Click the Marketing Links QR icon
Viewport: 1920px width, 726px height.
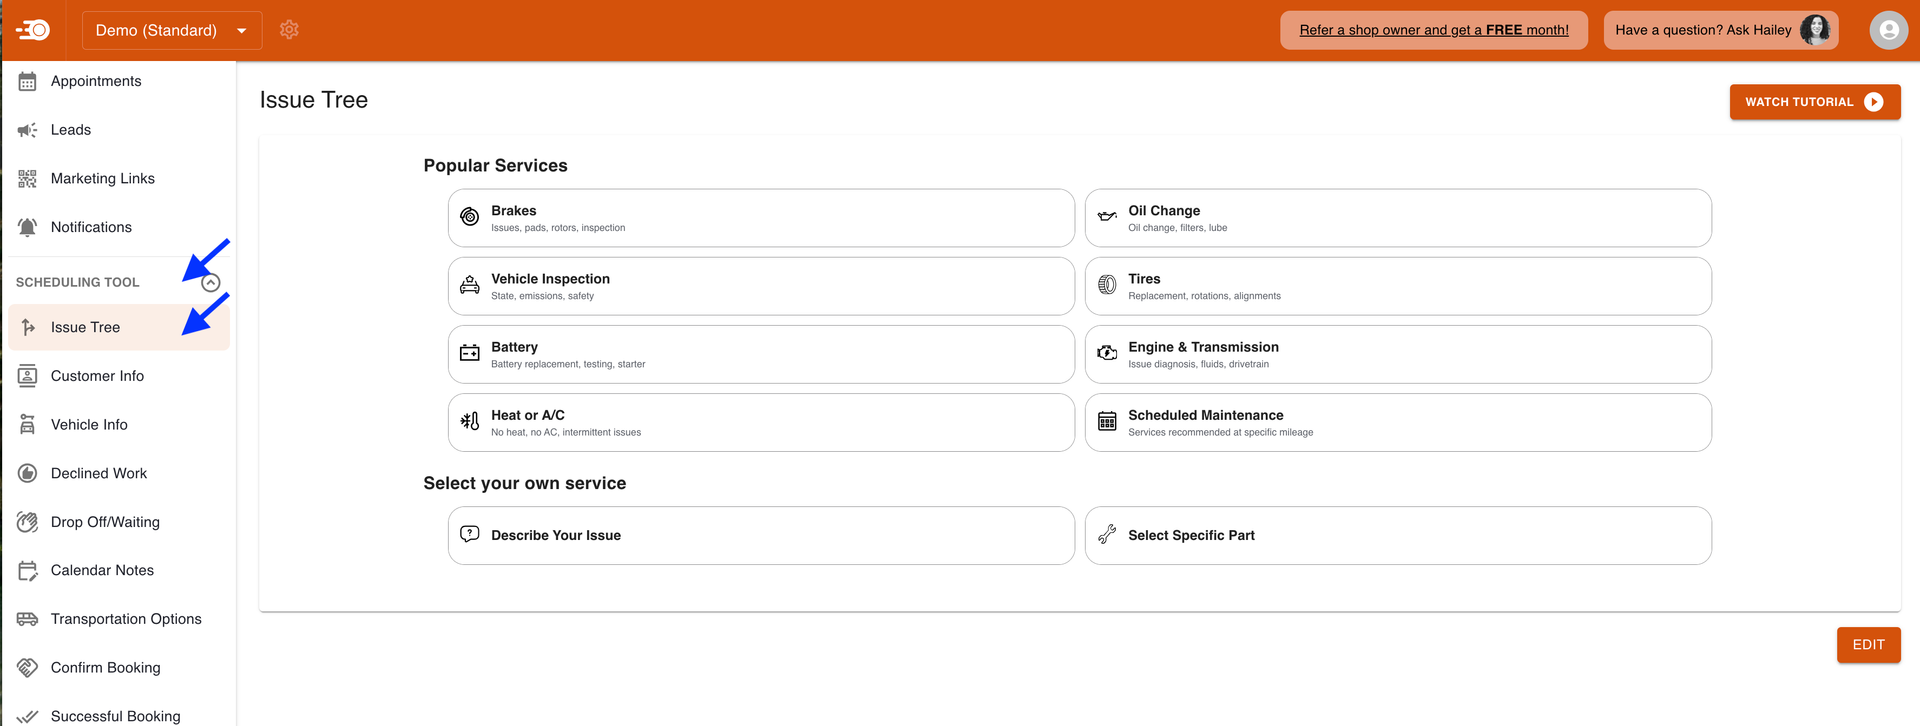click(x=27, y=179)
